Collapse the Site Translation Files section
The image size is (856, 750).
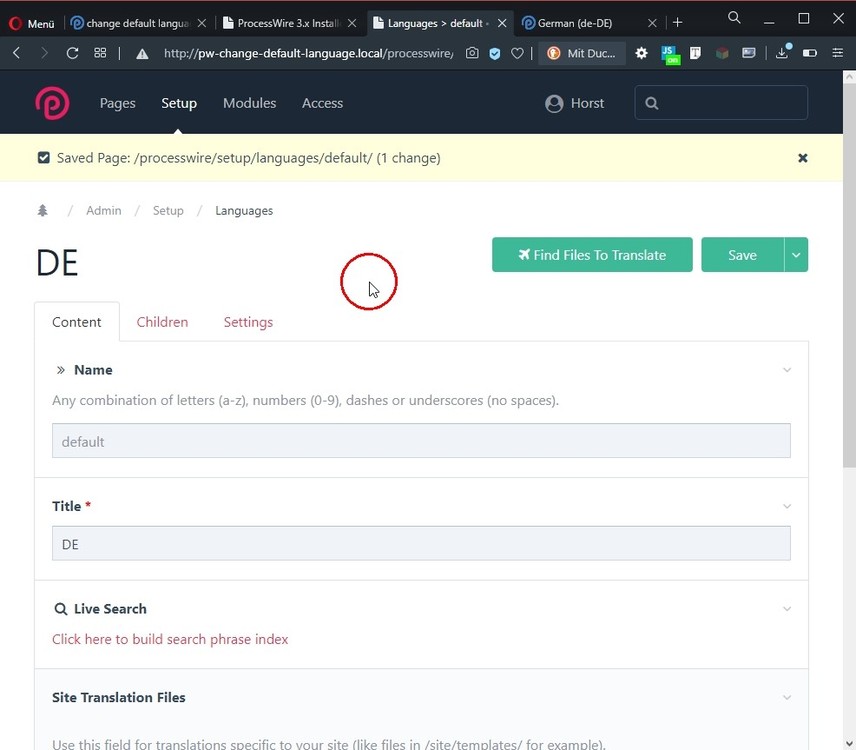click(787, 698)
